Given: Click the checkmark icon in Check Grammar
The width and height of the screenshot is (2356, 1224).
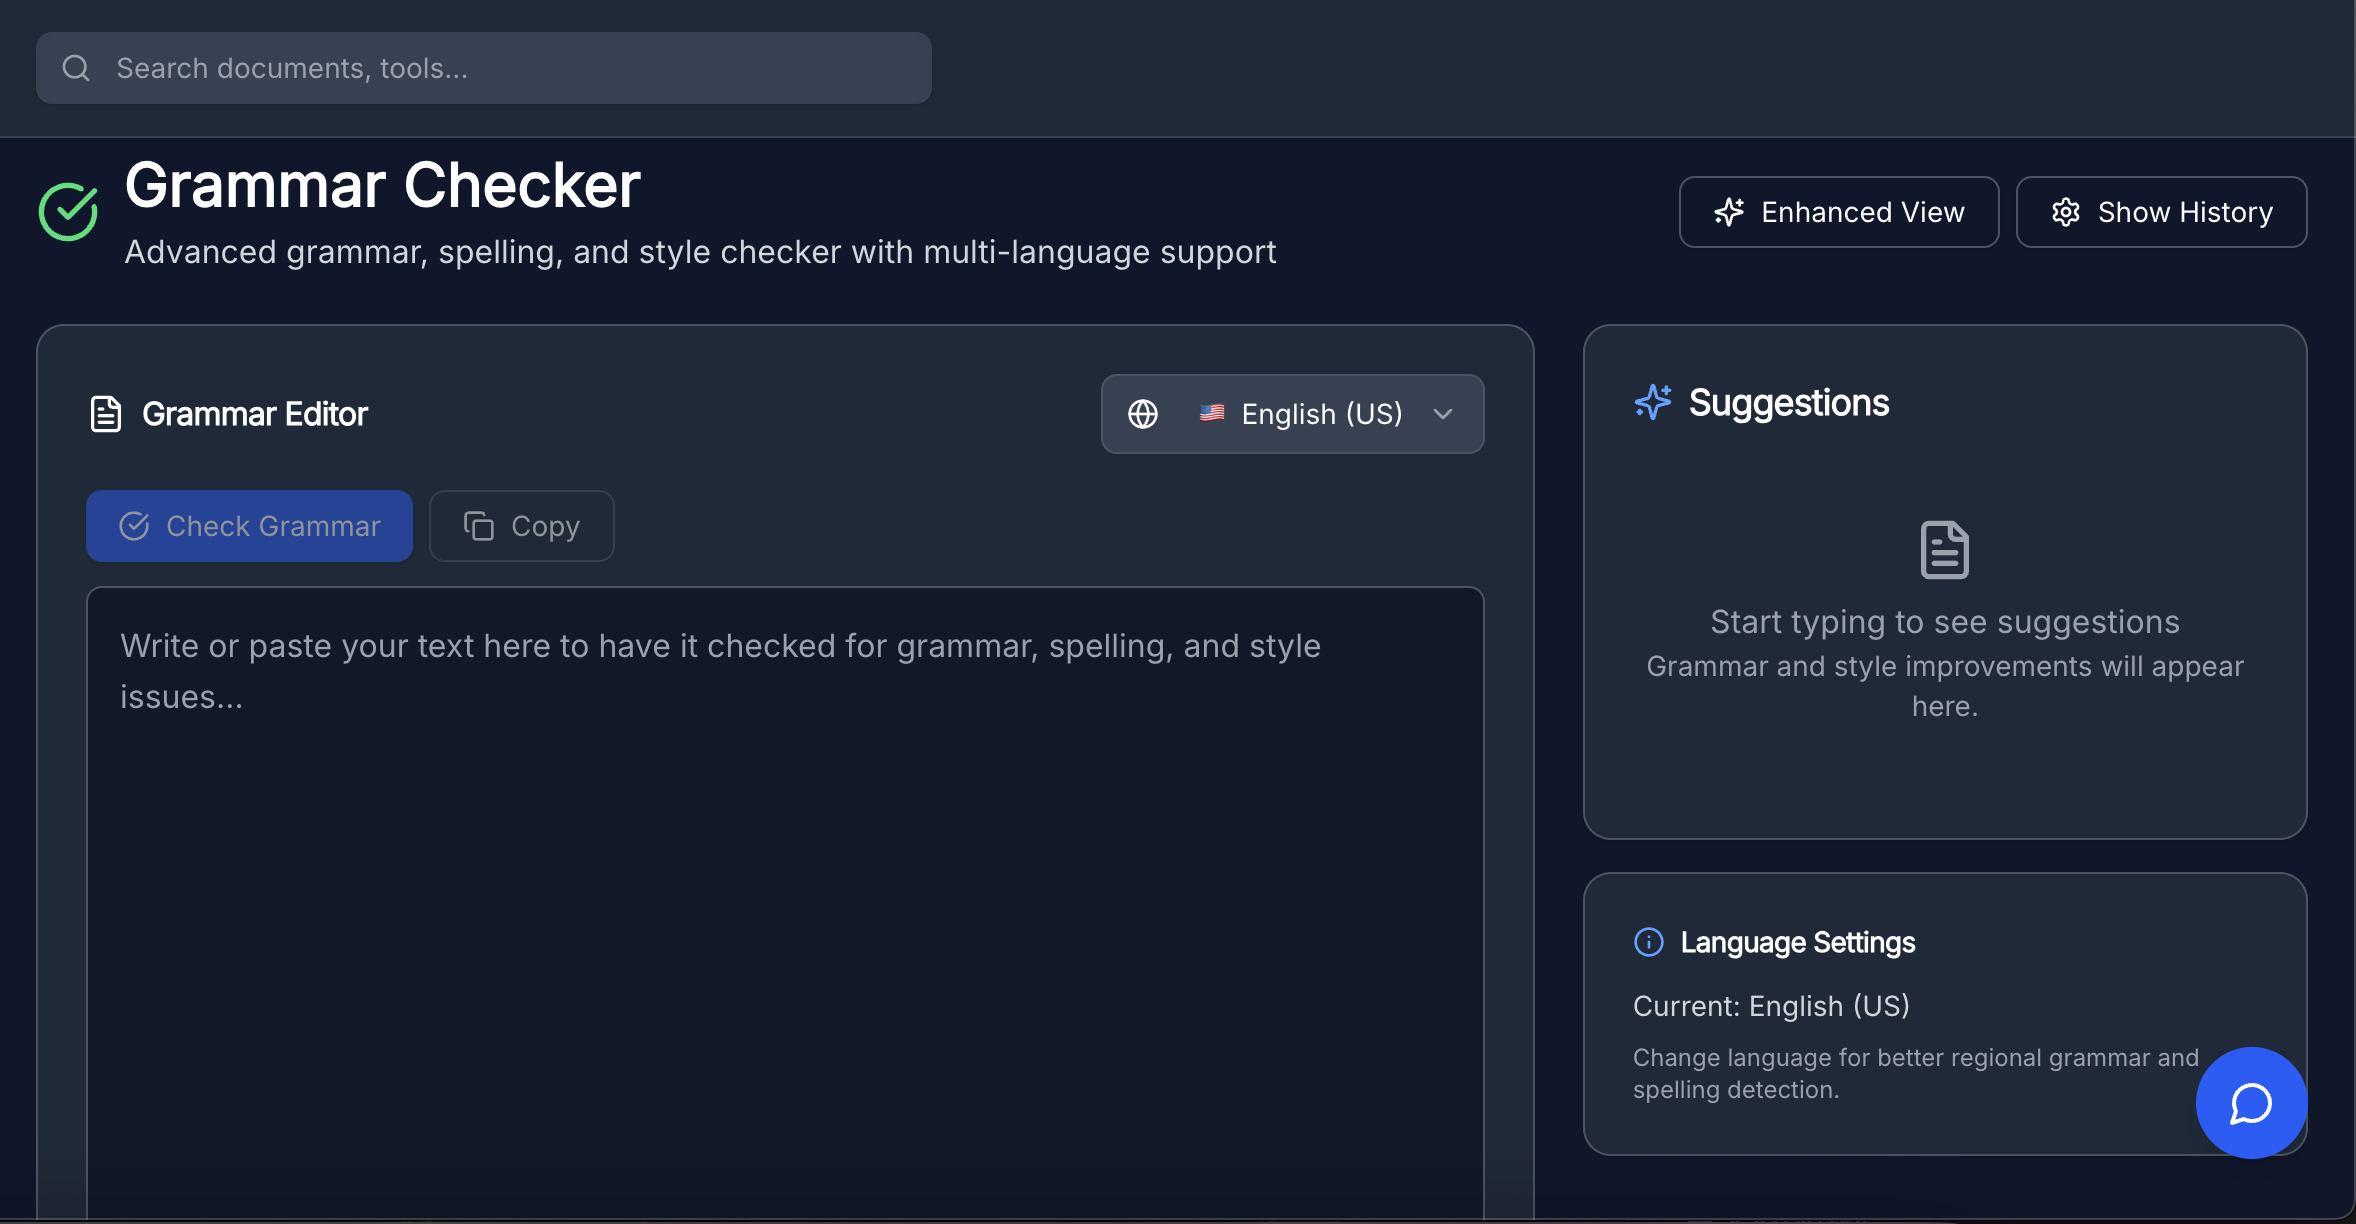Looking at the screenshot, I should pyautogui.click(x=135, y=525).
